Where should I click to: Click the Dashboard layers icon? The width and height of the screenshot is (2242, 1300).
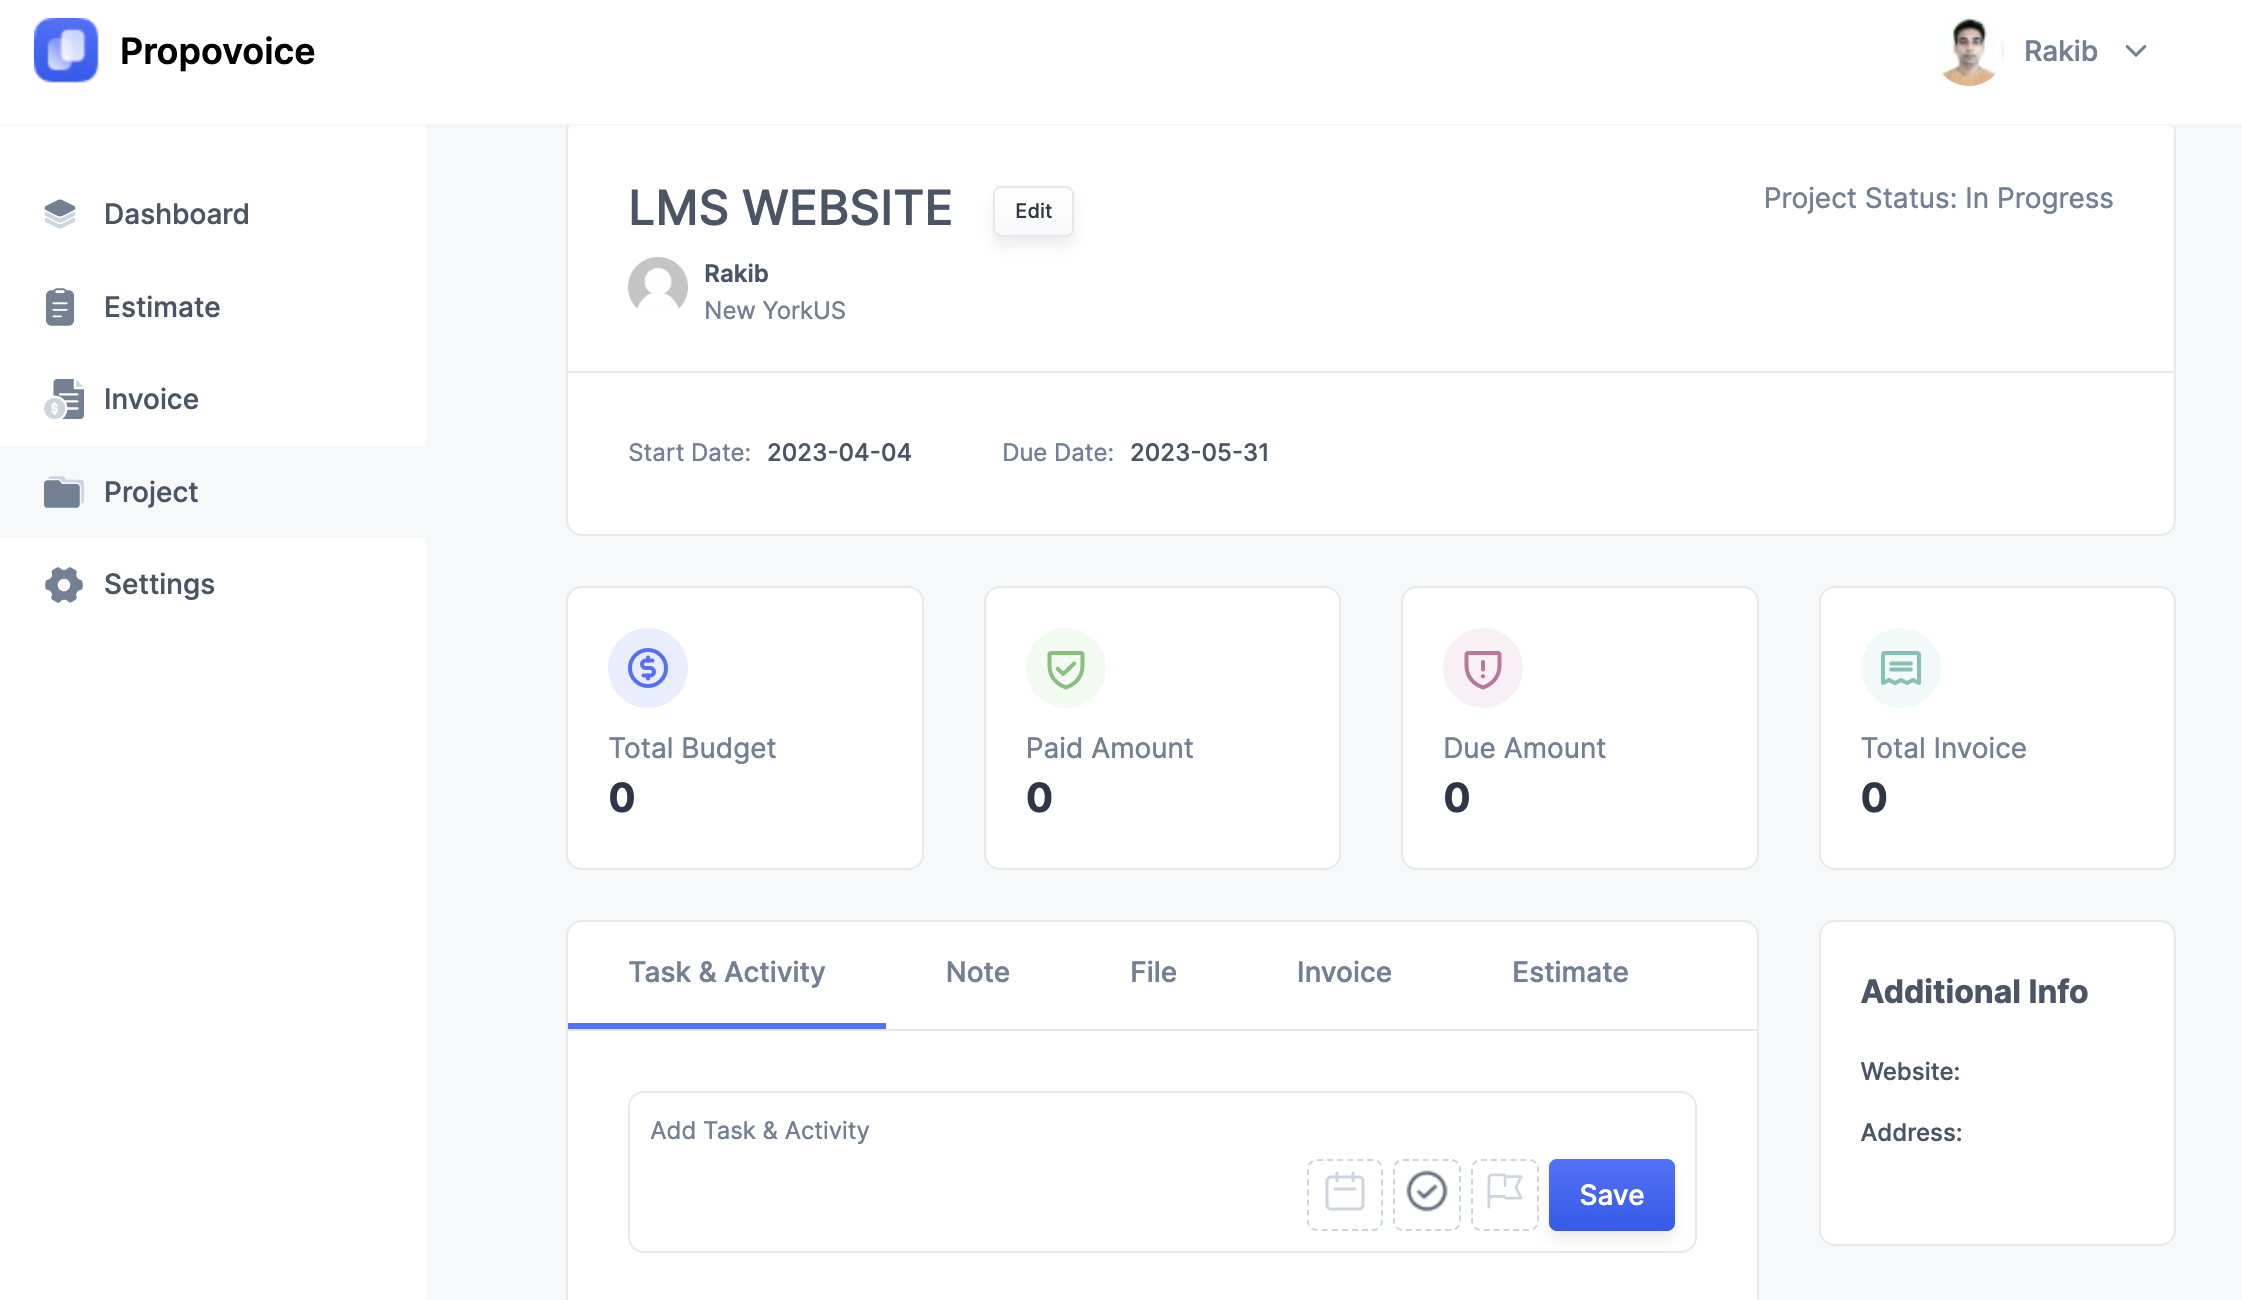tap(60, 214)
